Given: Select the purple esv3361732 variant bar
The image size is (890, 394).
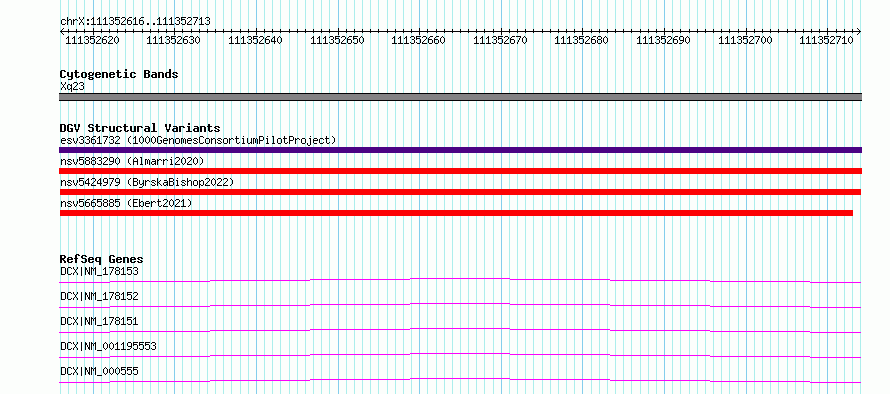Looking at the screenshot, I should (460, 150).
